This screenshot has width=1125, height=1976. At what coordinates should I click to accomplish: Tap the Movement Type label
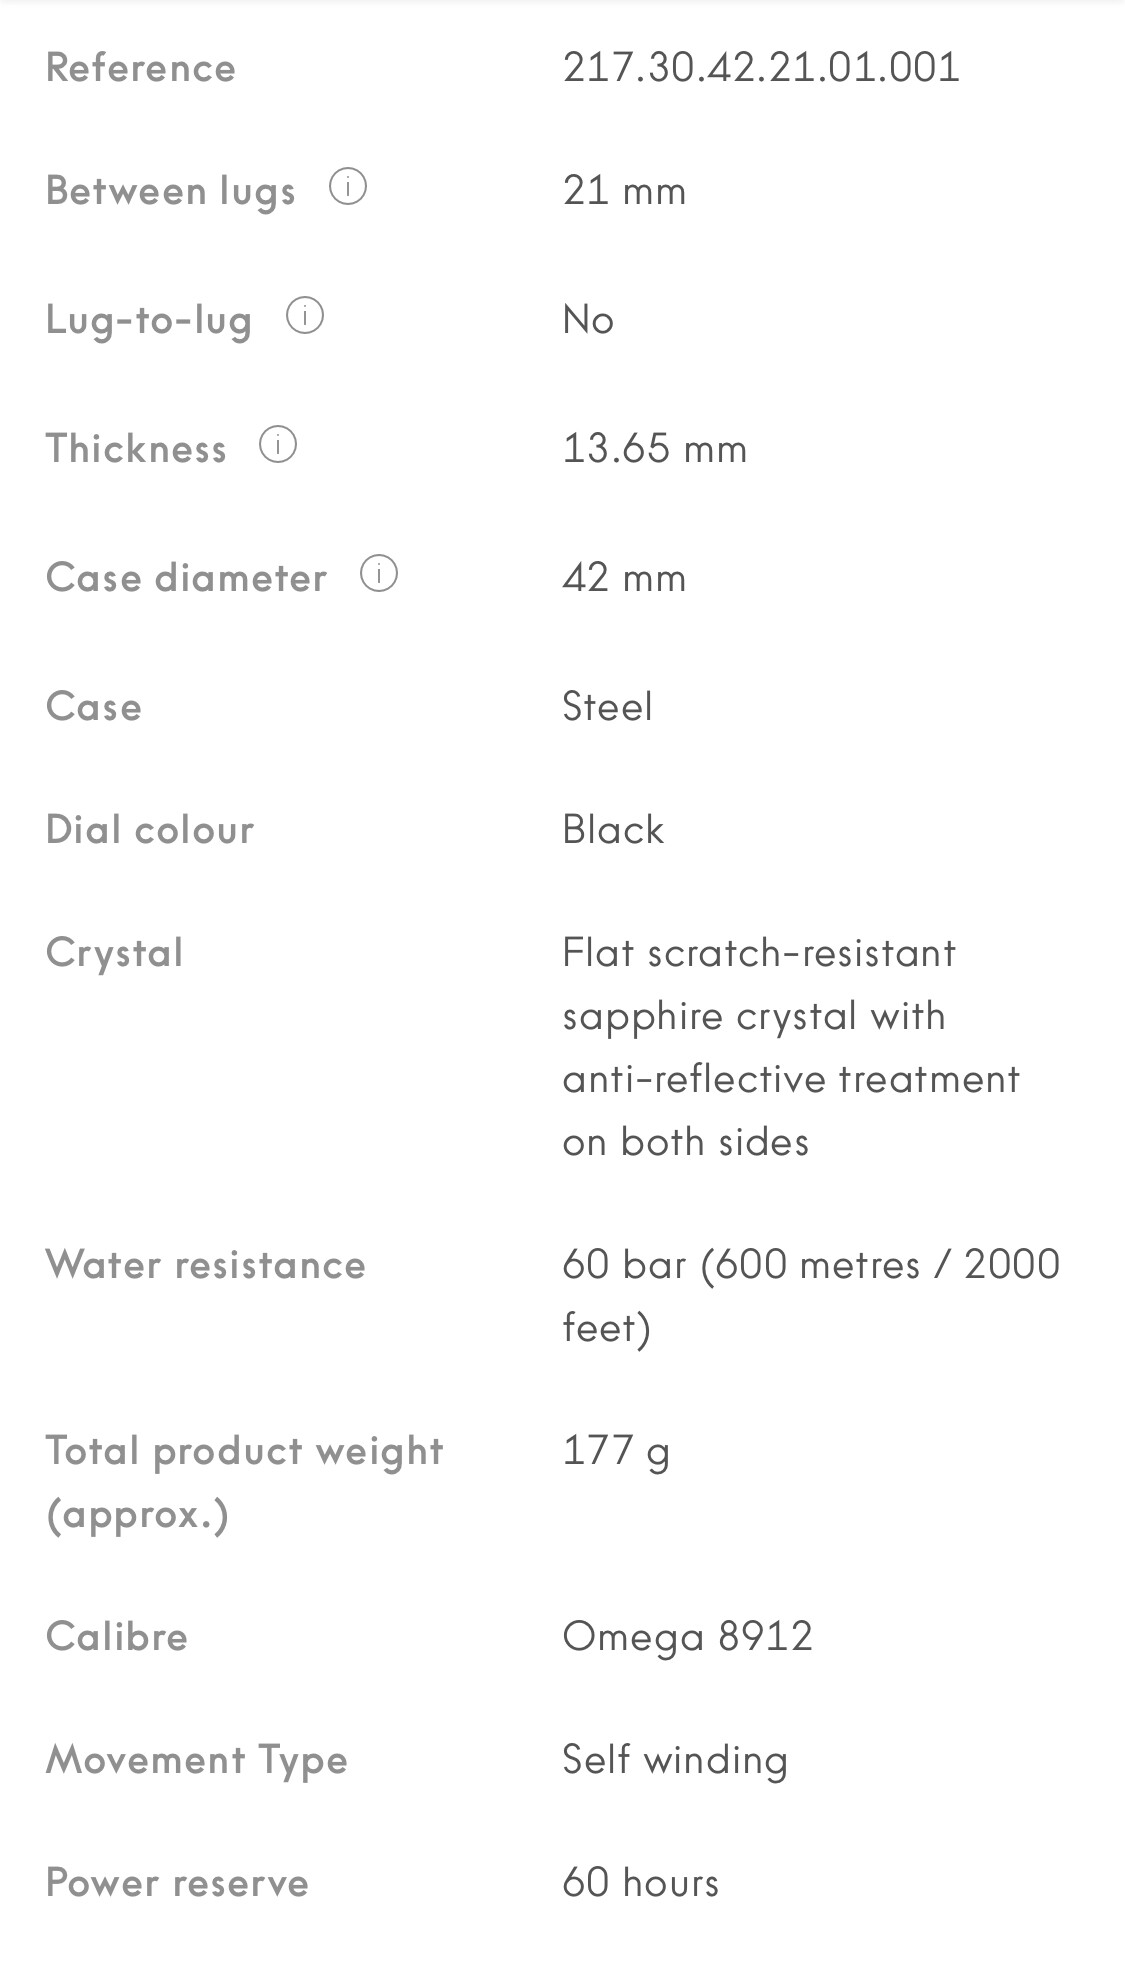[x=197, y=1759]
